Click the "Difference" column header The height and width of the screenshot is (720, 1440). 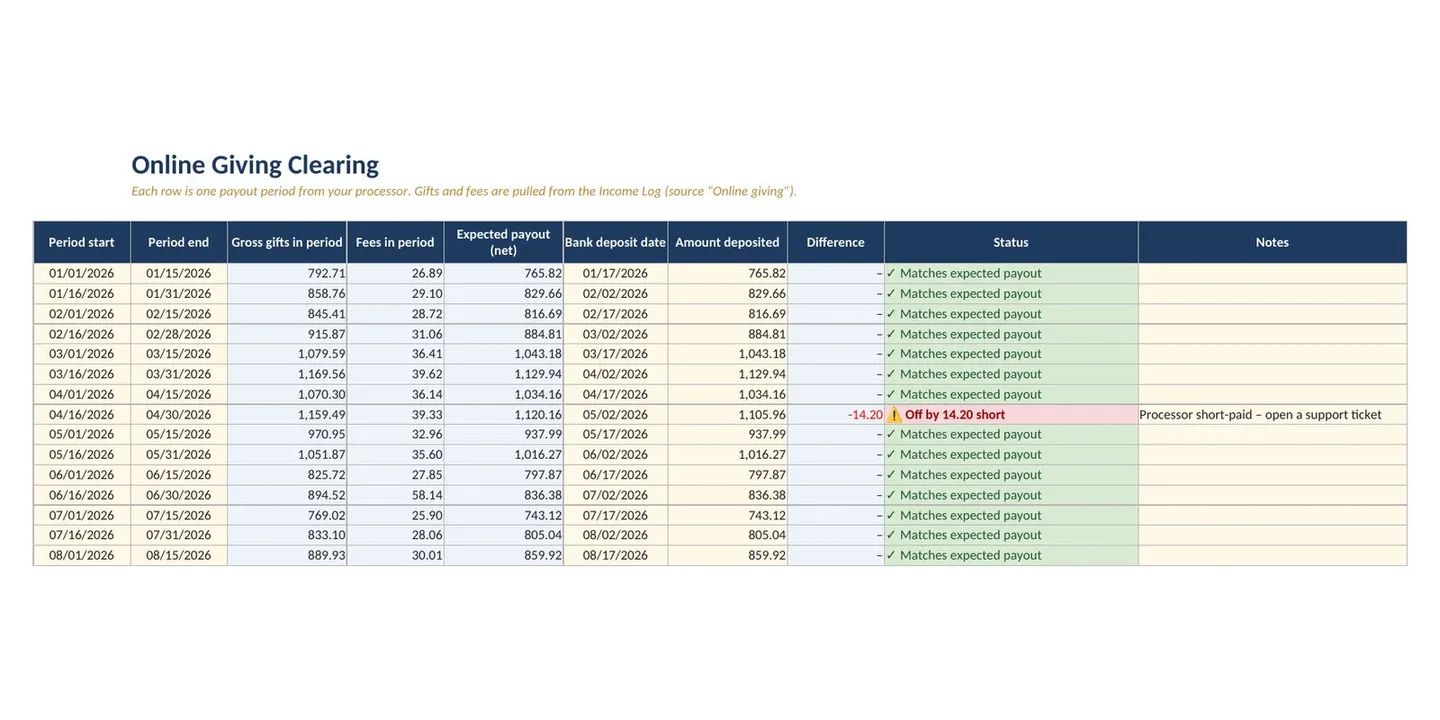point(836,242)
